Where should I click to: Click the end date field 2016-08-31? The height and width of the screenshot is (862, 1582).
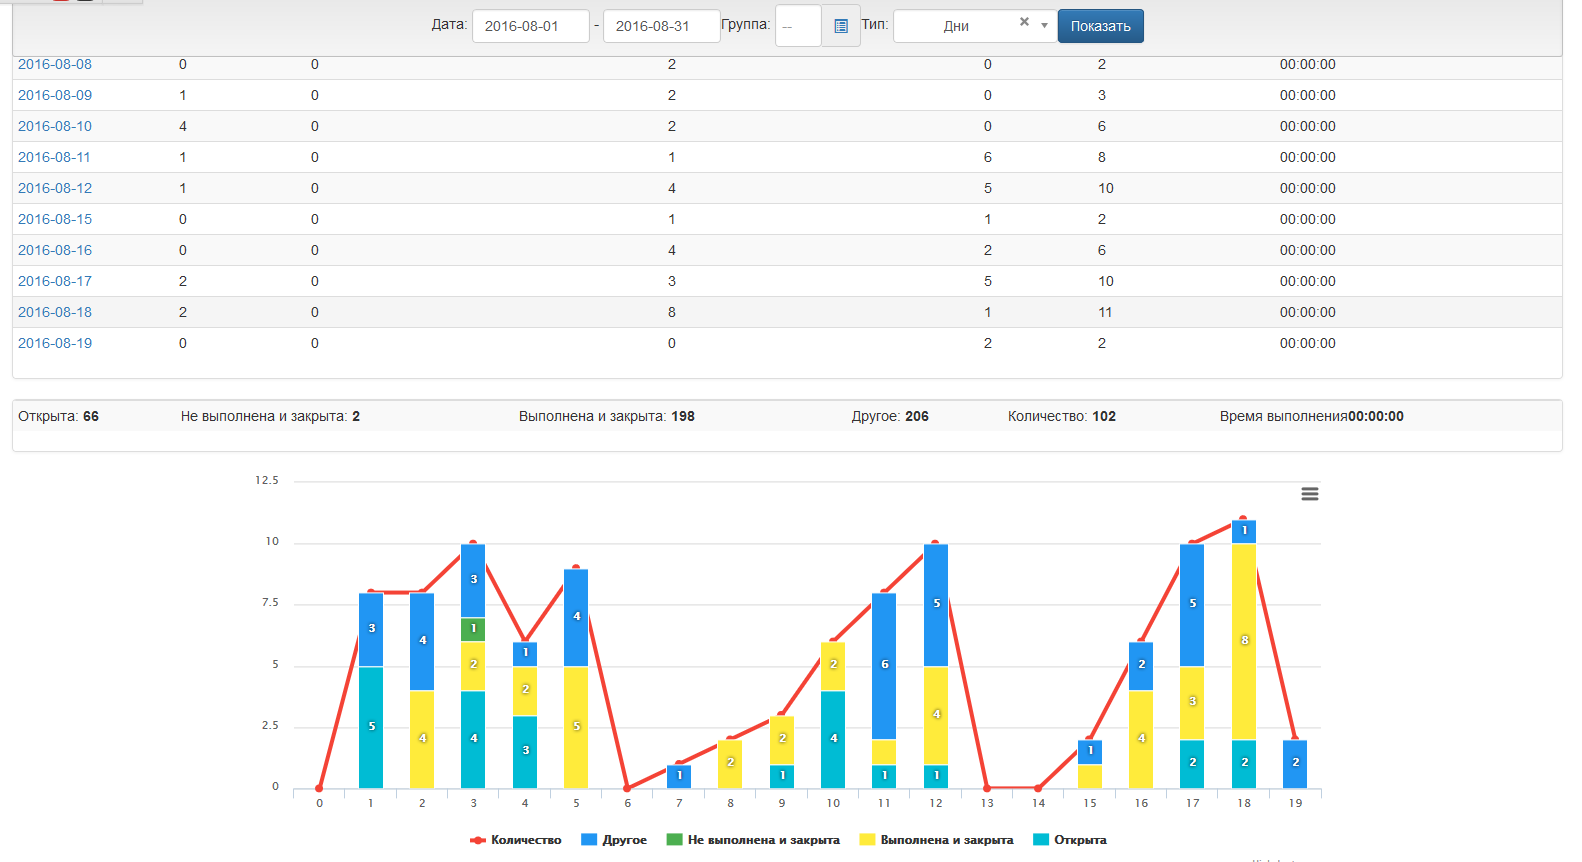point(661,26)
